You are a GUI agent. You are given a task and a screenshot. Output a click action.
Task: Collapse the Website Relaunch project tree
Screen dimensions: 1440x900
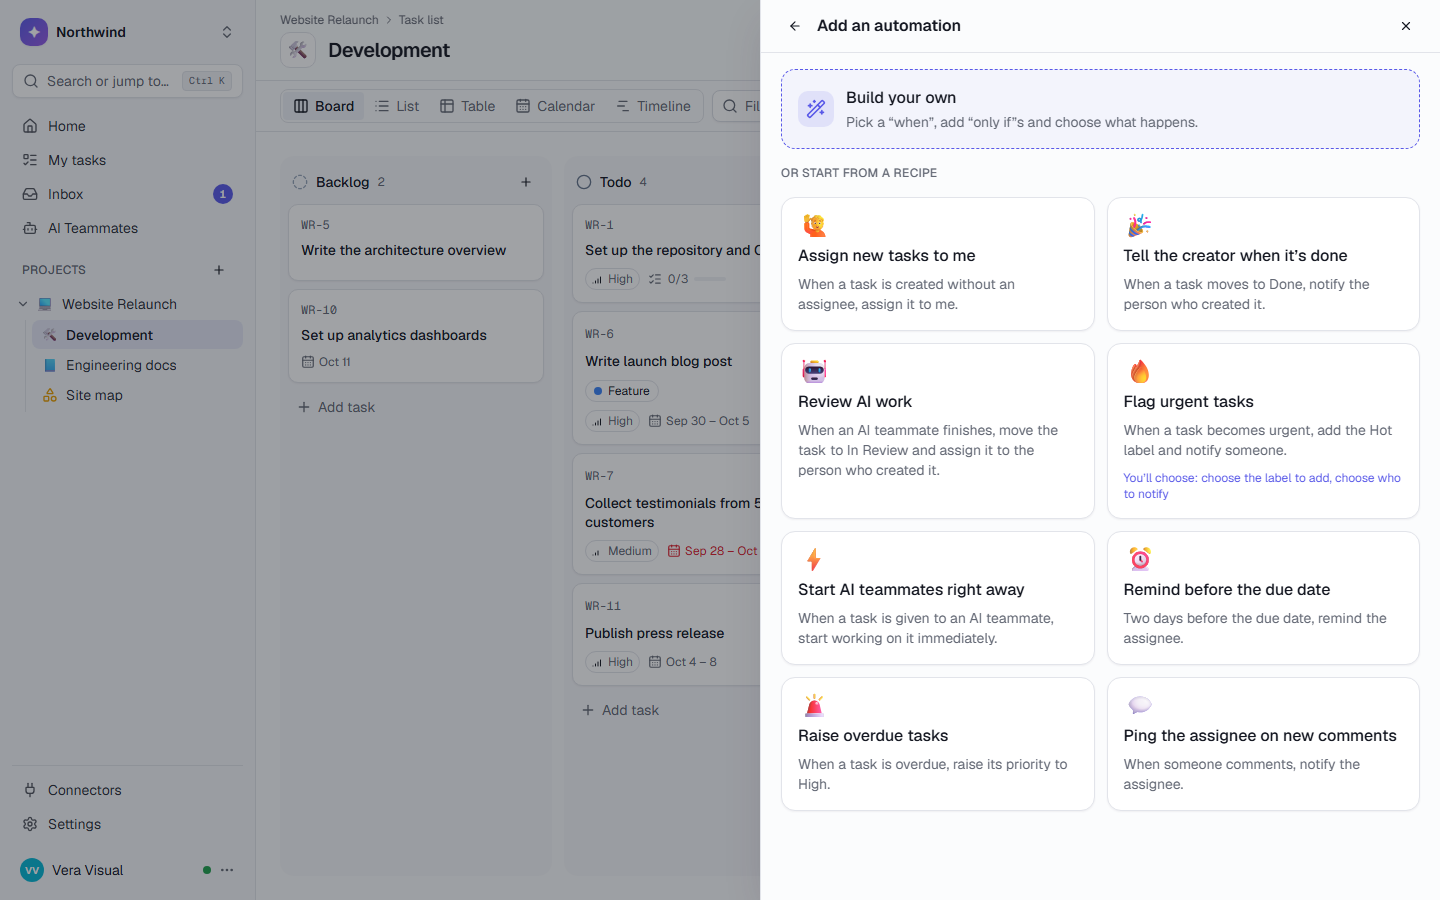pyautogui.click(x=23, y=304)
